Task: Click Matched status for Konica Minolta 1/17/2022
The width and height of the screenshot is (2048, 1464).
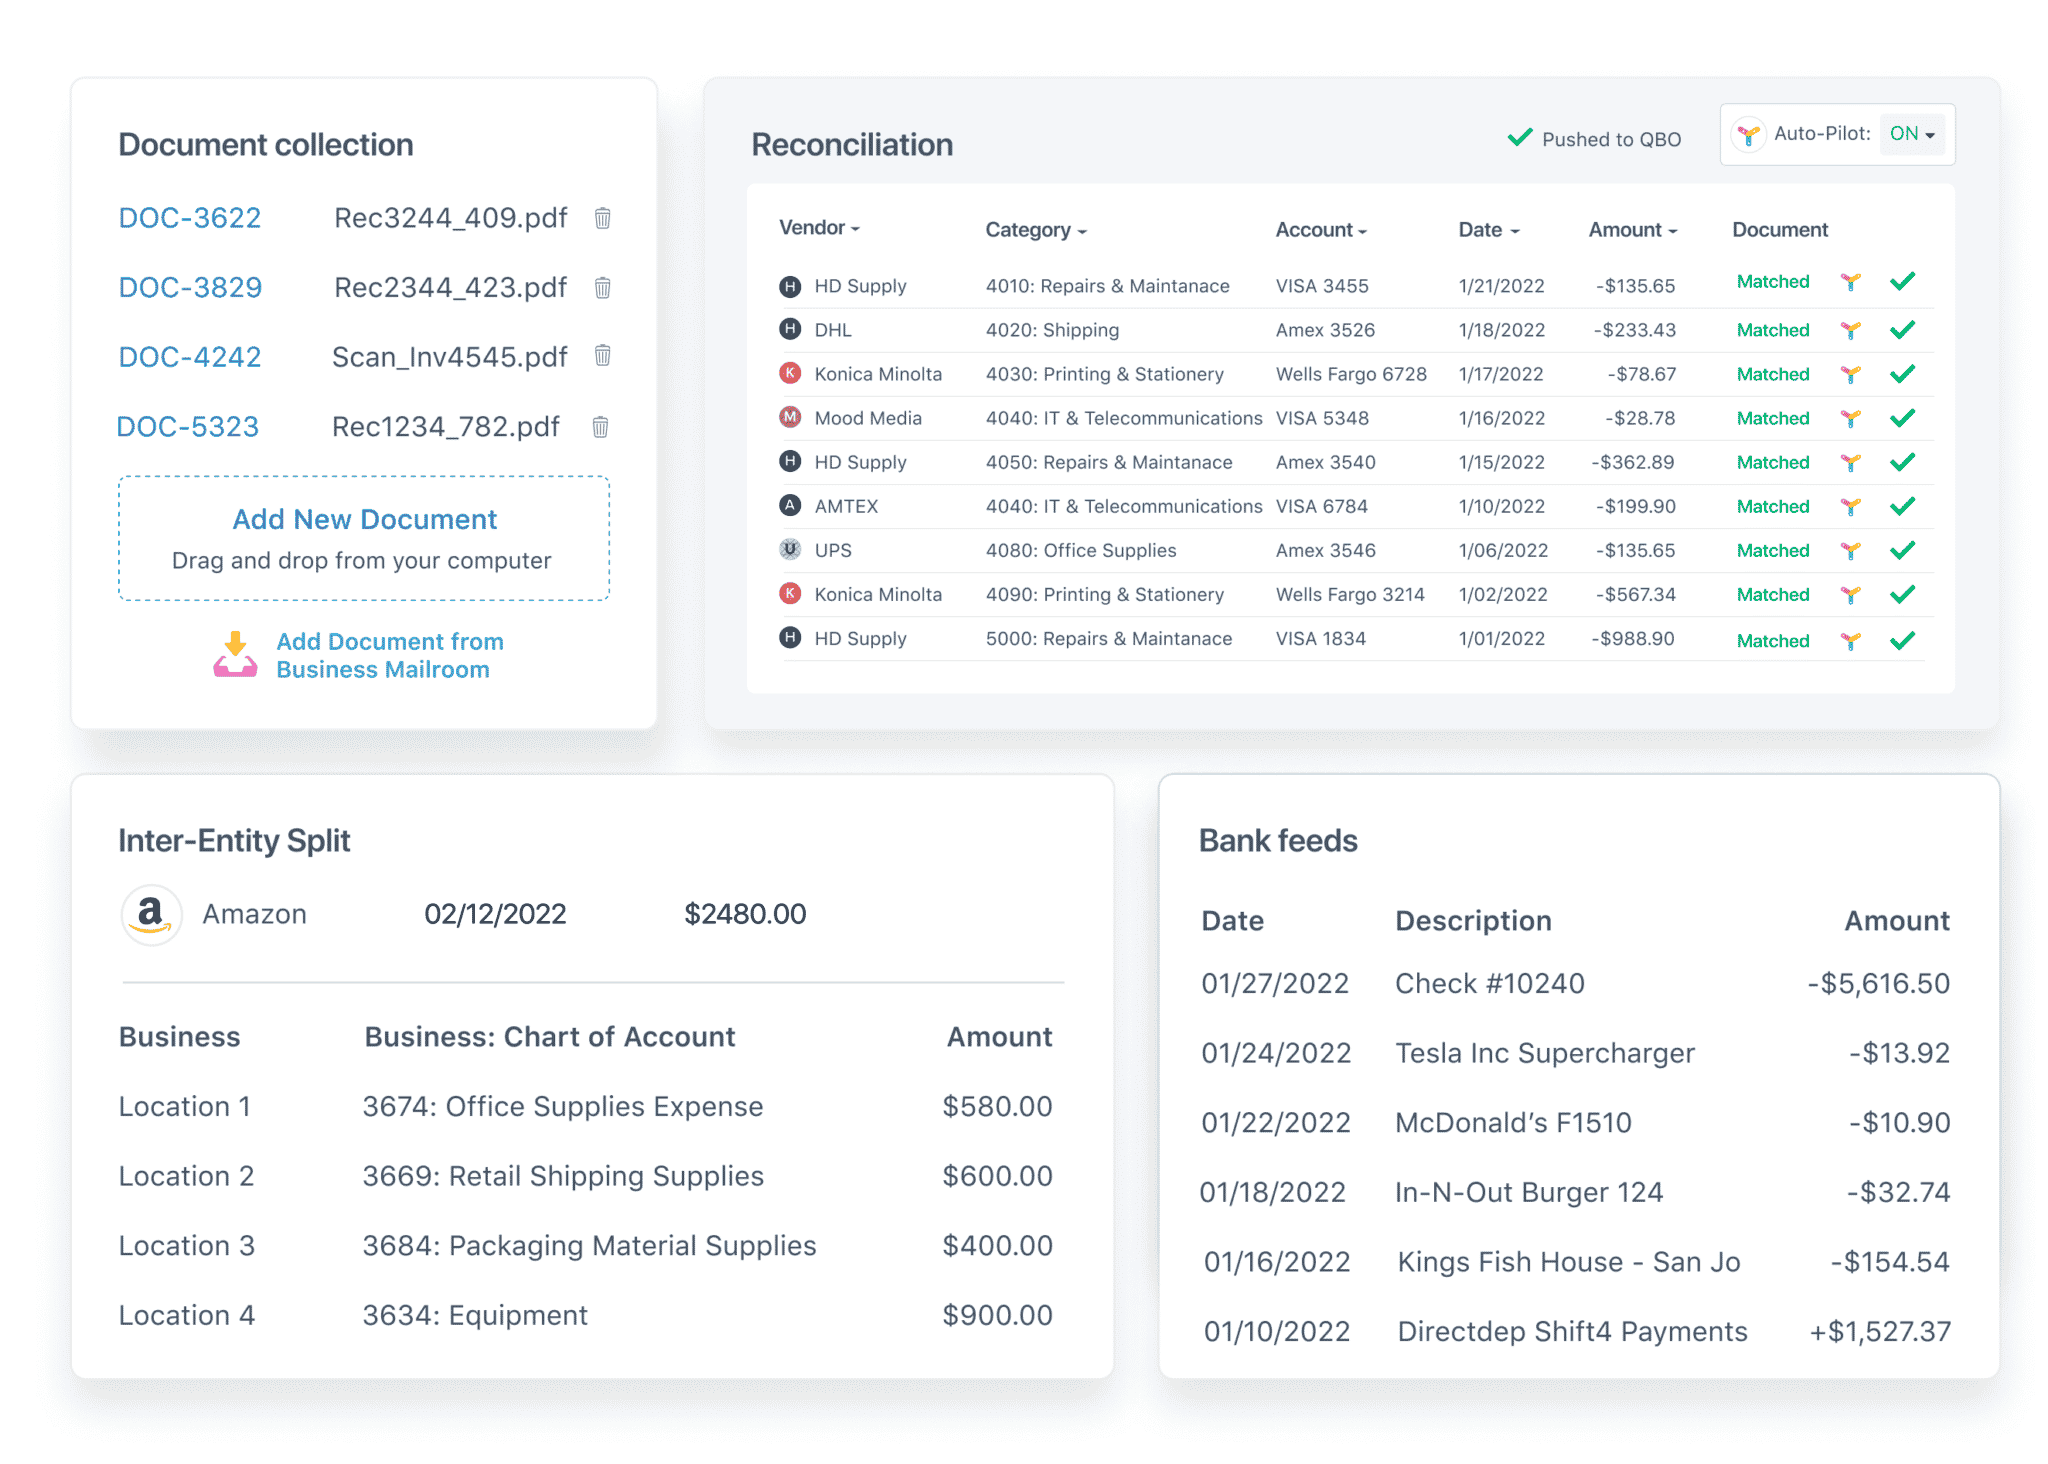Action: (1773, 374)
